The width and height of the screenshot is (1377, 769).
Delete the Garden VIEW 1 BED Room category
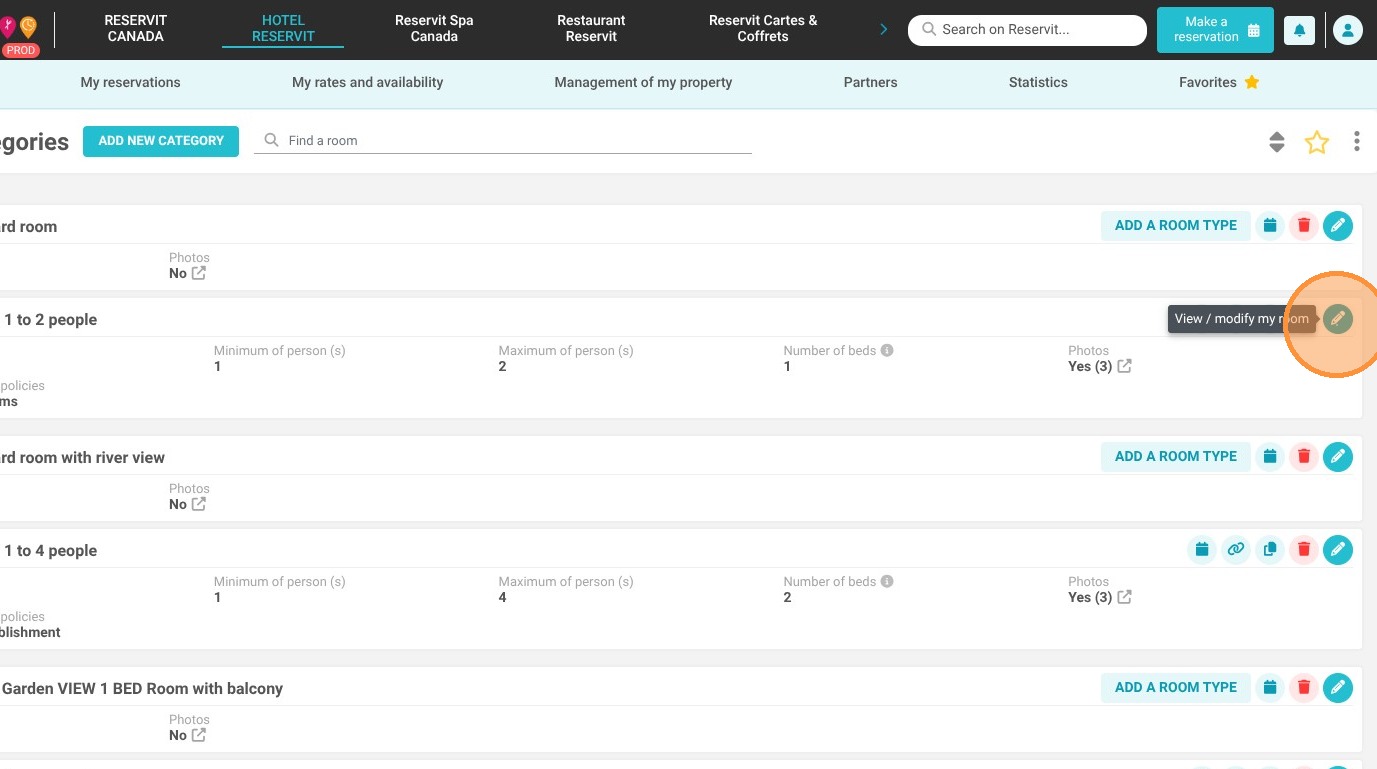coord(1303,688)
